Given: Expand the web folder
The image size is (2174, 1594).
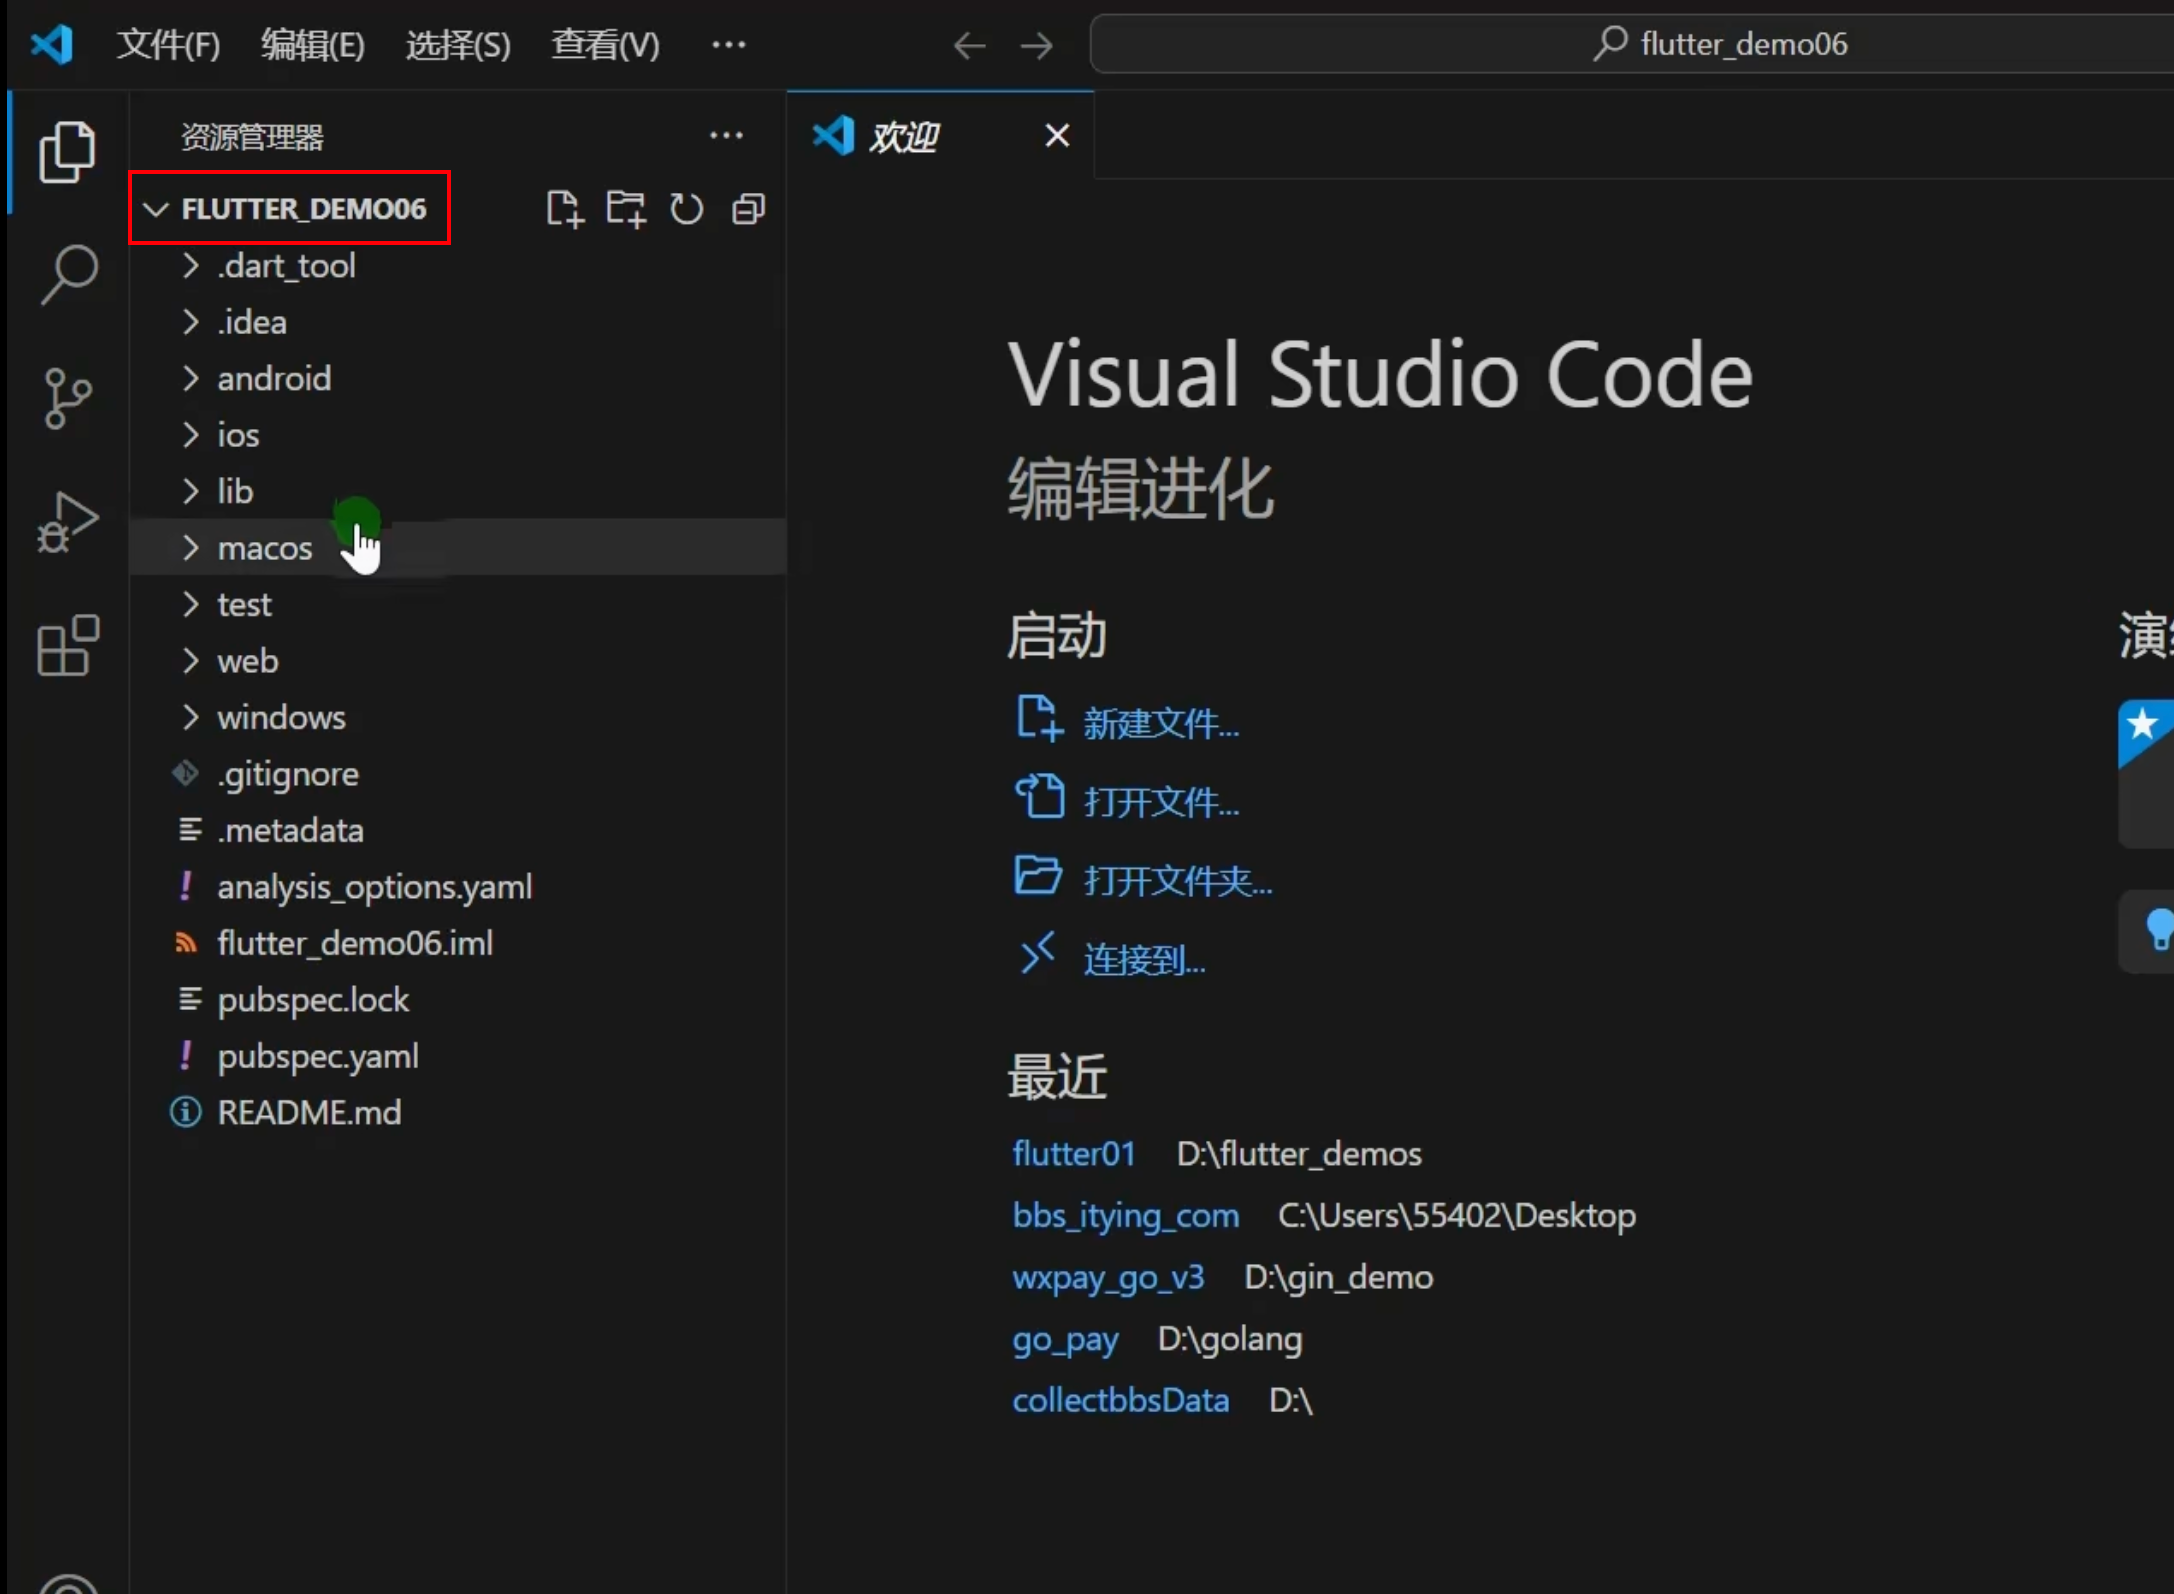Looking at the screenshot, I should [458, 661].
